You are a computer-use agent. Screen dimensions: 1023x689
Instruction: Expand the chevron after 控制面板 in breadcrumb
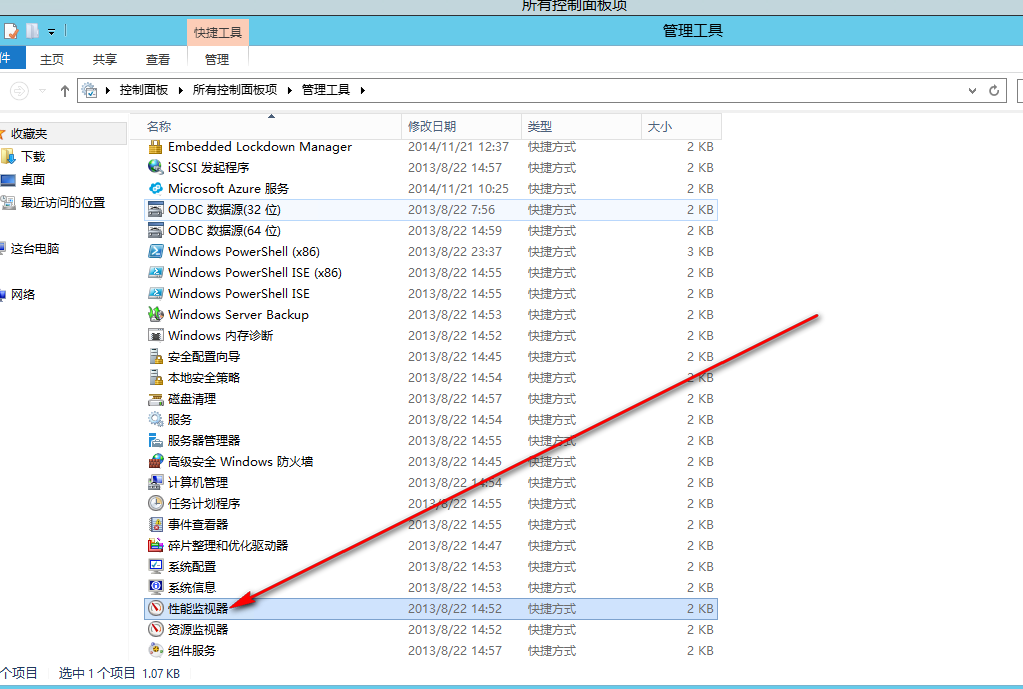click(180, 90)
